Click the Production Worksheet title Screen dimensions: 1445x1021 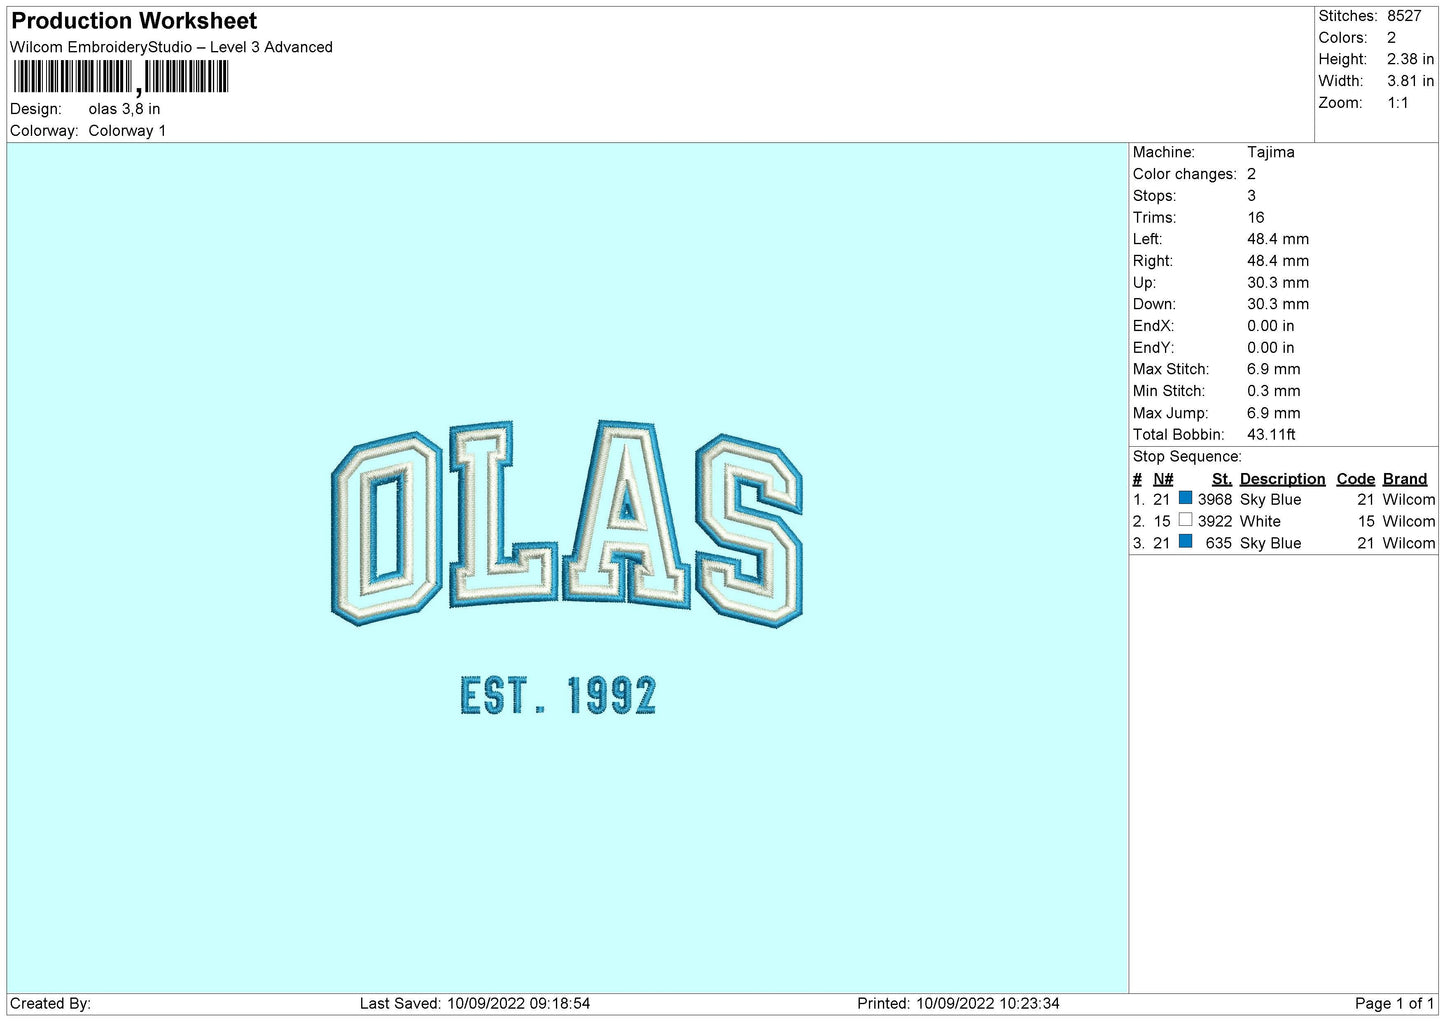tap(134, 21)
